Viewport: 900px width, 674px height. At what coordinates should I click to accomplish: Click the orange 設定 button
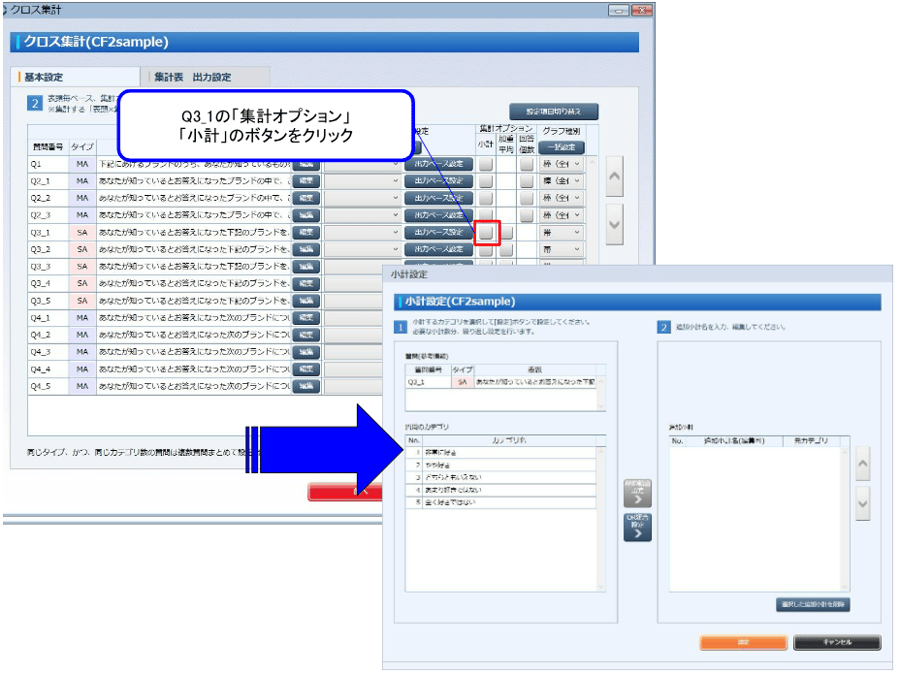(743, 642)
